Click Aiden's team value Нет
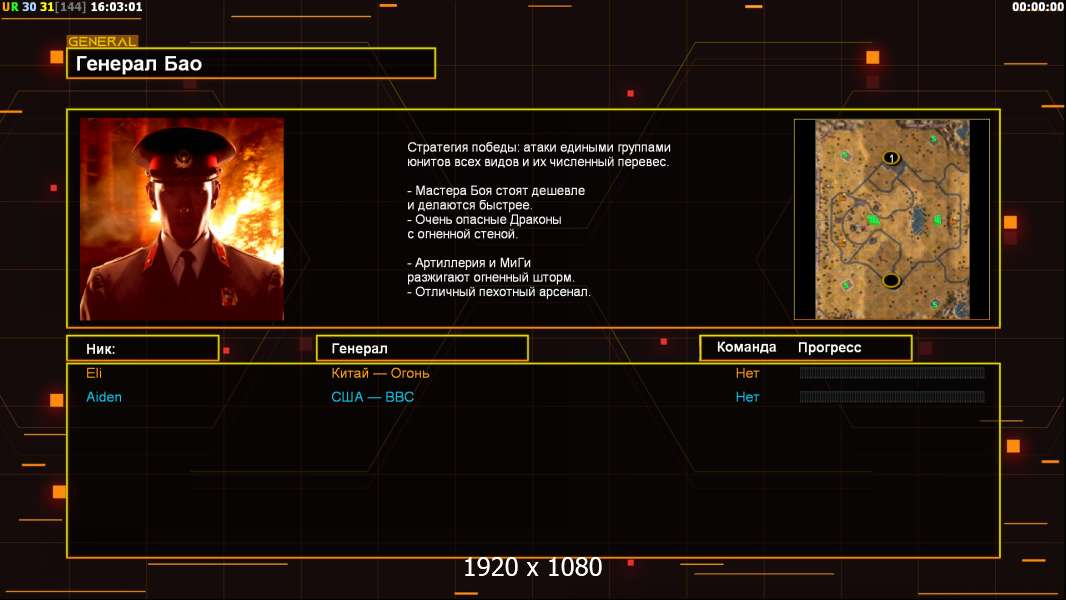The width and height of the screenshot is (1066, 600). coord(747,397)
